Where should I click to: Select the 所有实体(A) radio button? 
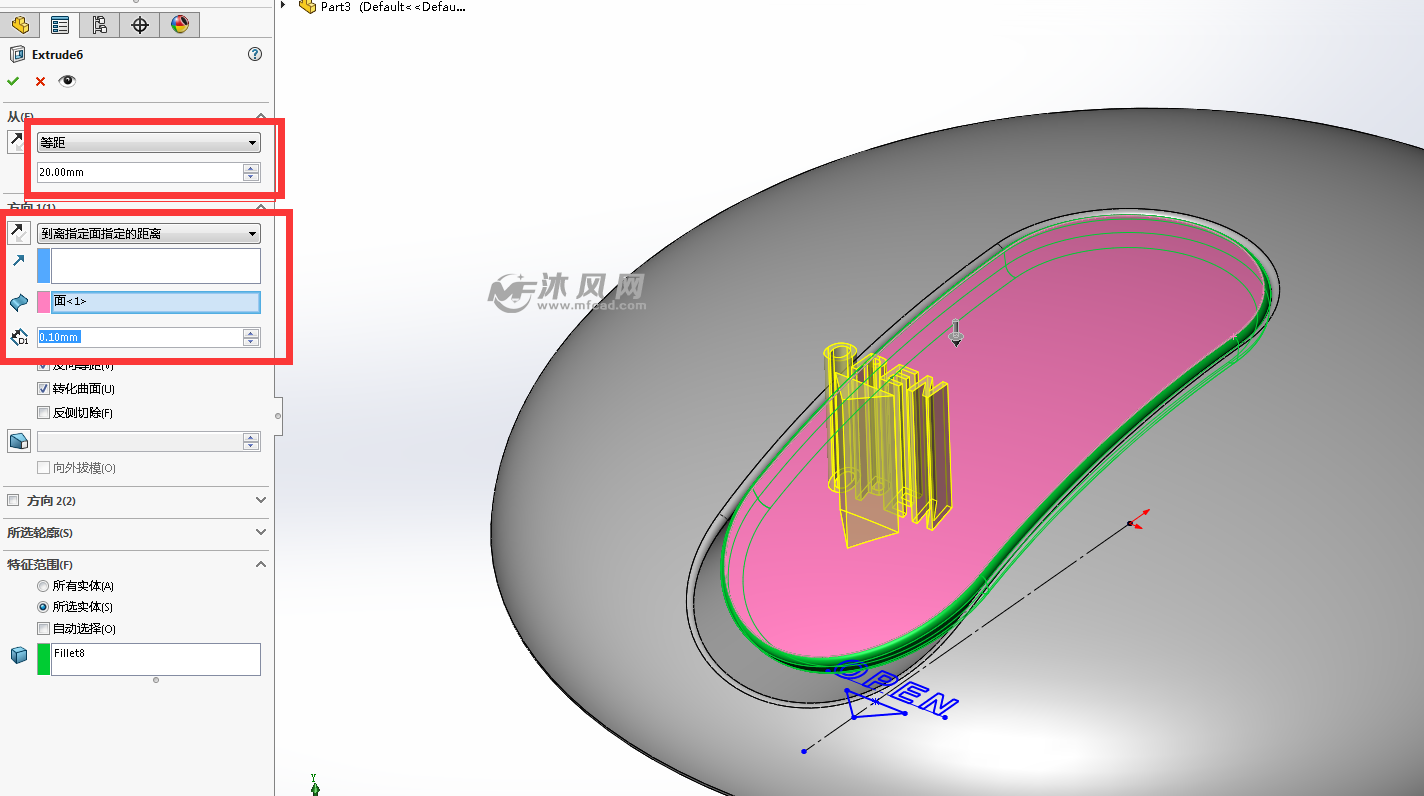pyautogui.click(x=43, y=586)
